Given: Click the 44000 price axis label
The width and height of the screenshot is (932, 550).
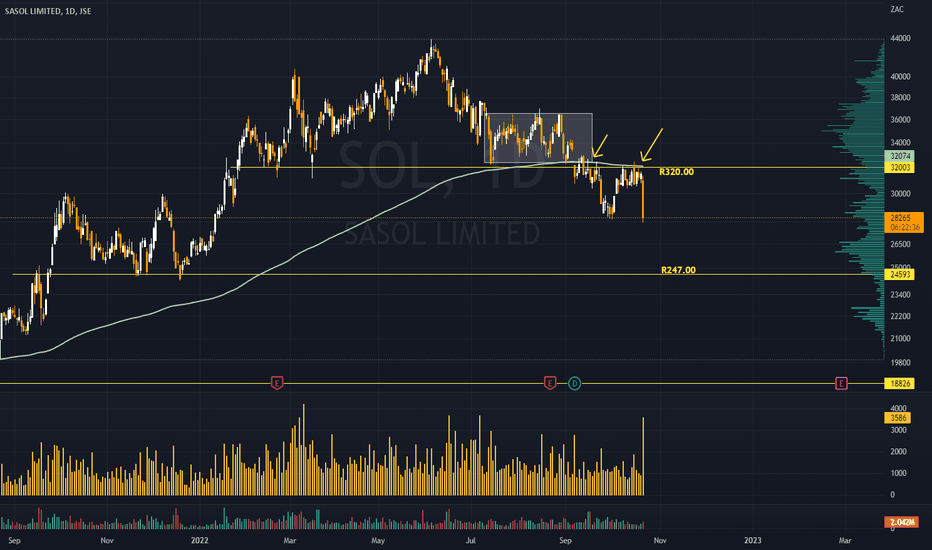Looking at the screenshot, I should [900, 38].
